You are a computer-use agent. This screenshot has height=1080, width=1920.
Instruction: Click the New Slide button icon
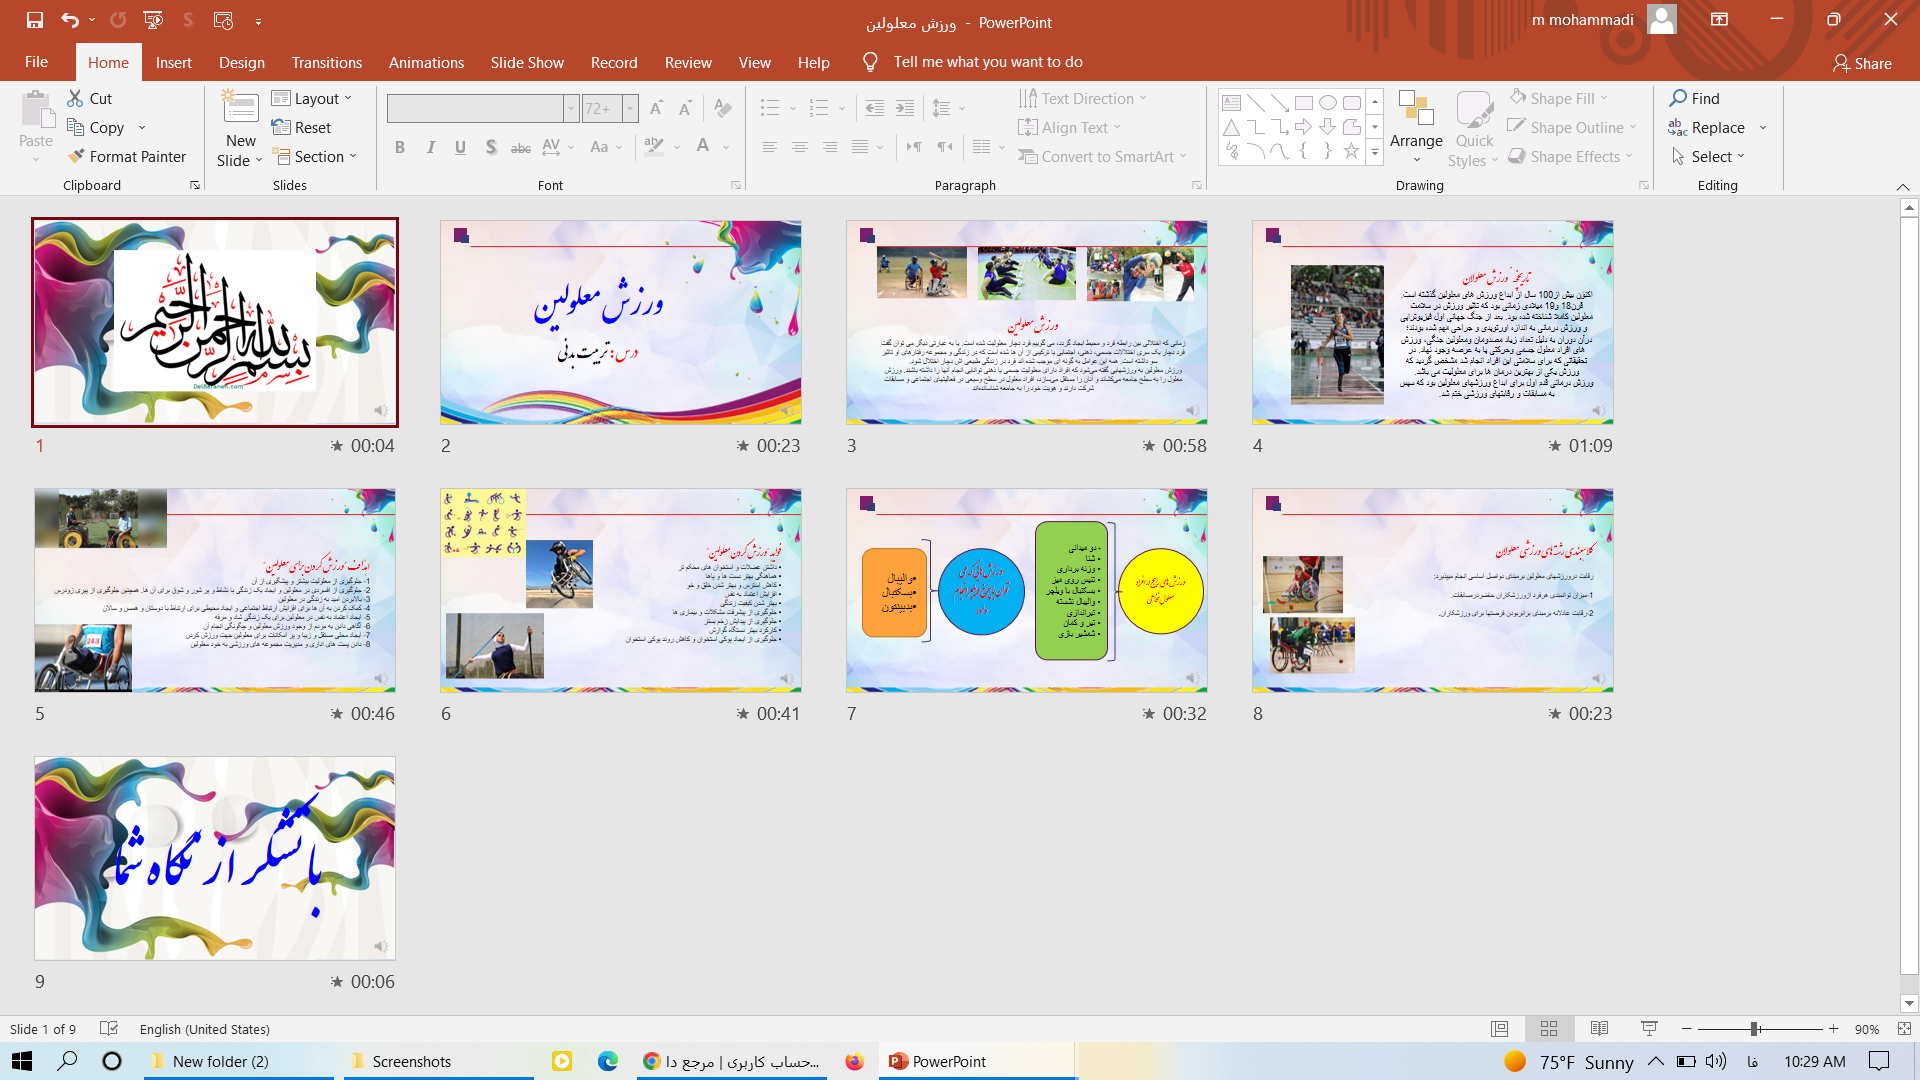pos(240,110)
